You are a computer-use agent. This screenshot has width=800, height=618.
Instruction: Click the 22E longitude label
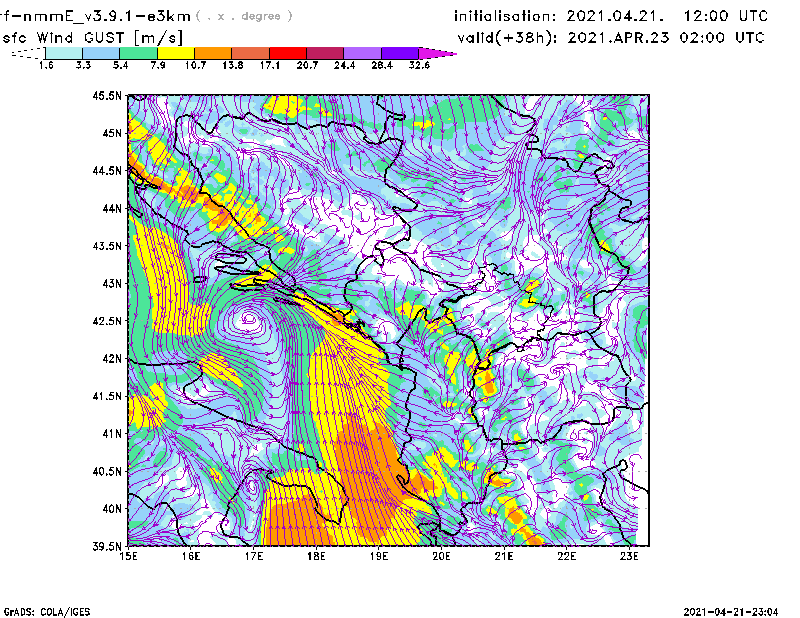pyautogui.click(x=566, y=556)
